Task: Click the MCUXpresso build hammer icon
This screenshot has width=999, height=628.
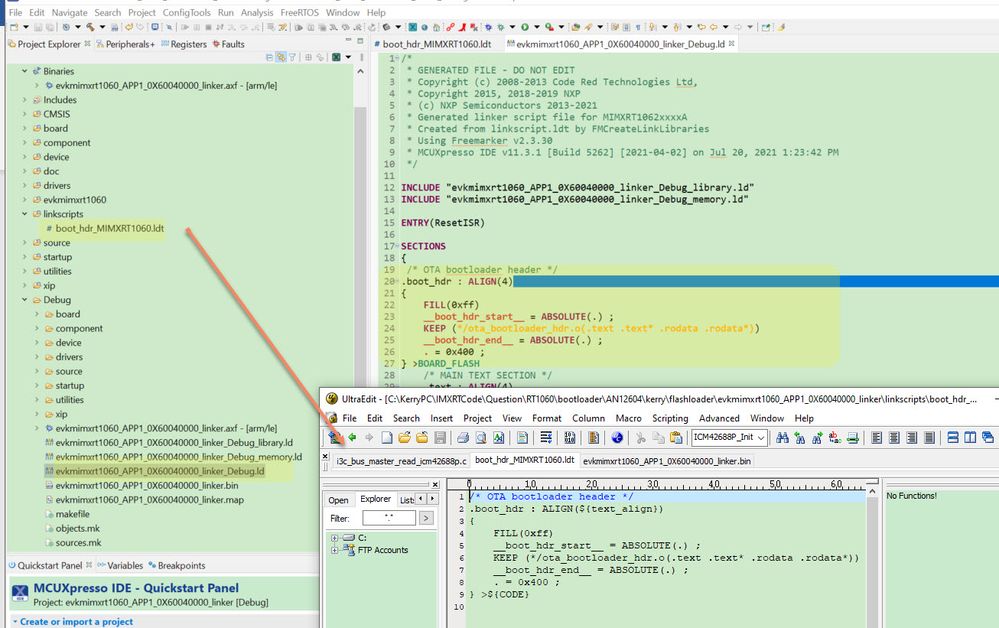Action: pyautogui.click(x=90, y=27)
